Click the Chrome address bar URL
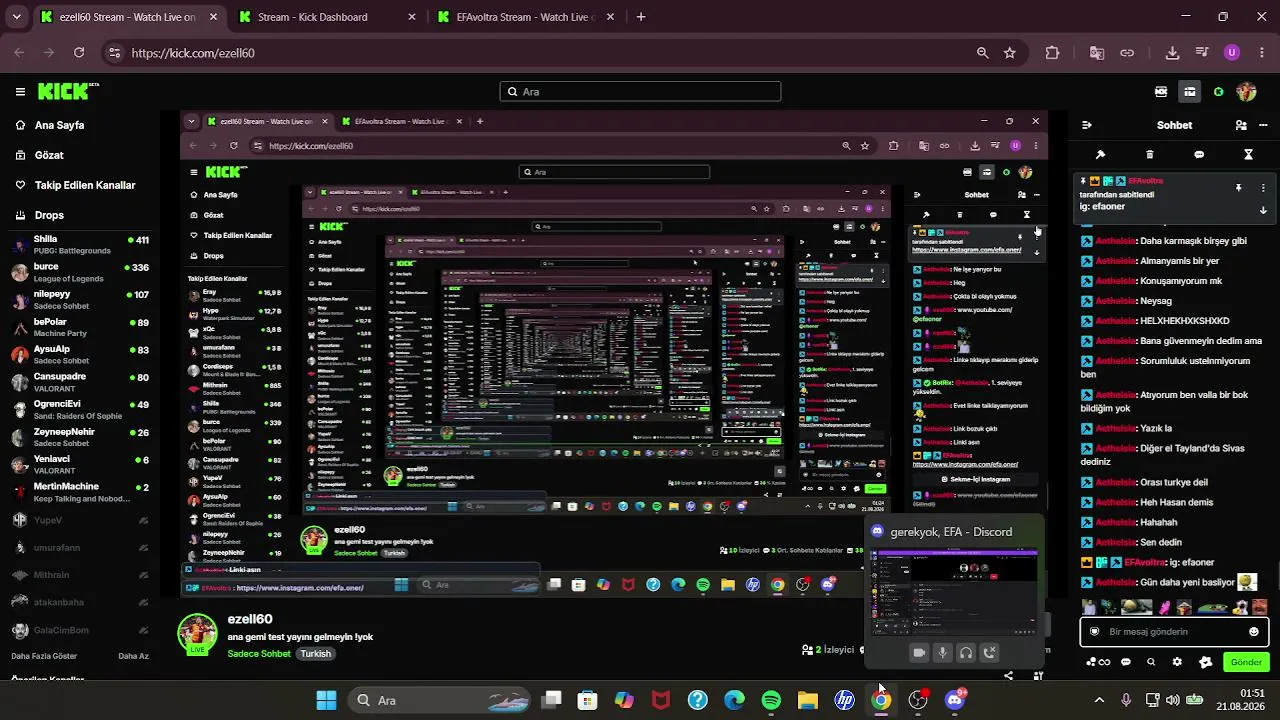Screen dimensions: 1280x720 (193, 53)
